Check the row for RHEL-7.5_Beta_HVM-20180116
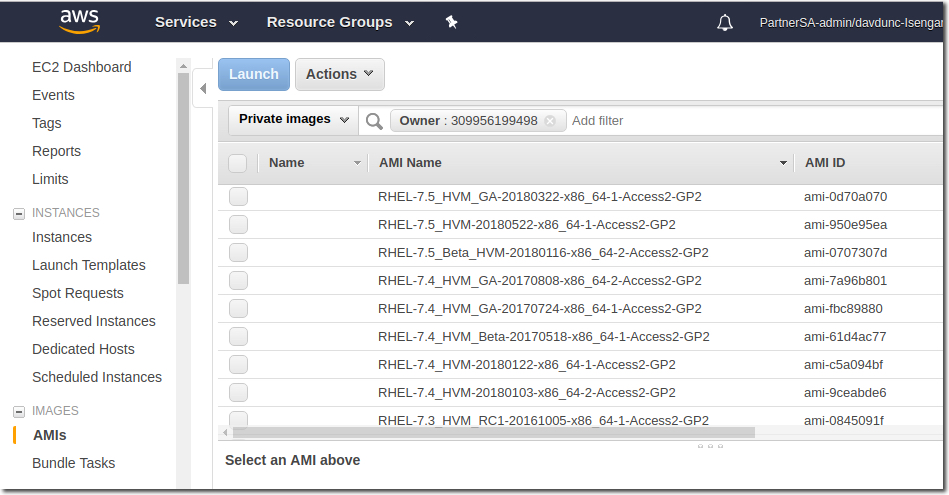The height and width of the screenshot is (495, 949). 238,252
